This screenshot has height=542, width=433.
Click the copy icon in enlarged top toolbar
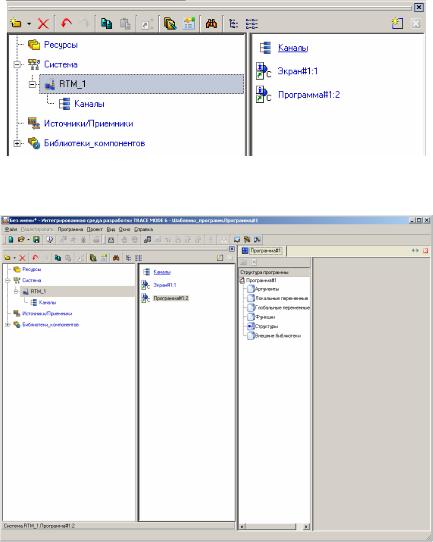point(106,23)
